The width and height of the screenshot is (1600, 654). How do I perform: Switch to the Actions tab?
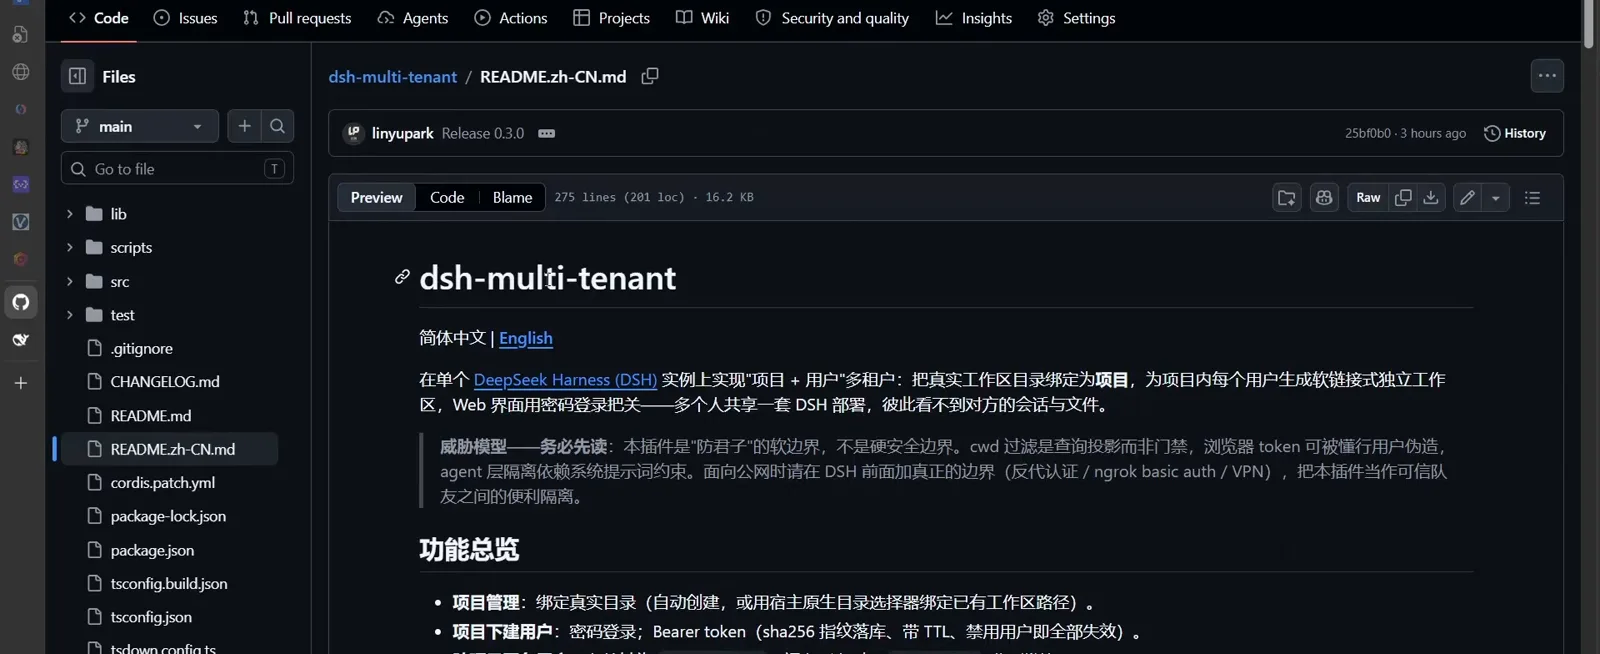click(x=511, y=18)
